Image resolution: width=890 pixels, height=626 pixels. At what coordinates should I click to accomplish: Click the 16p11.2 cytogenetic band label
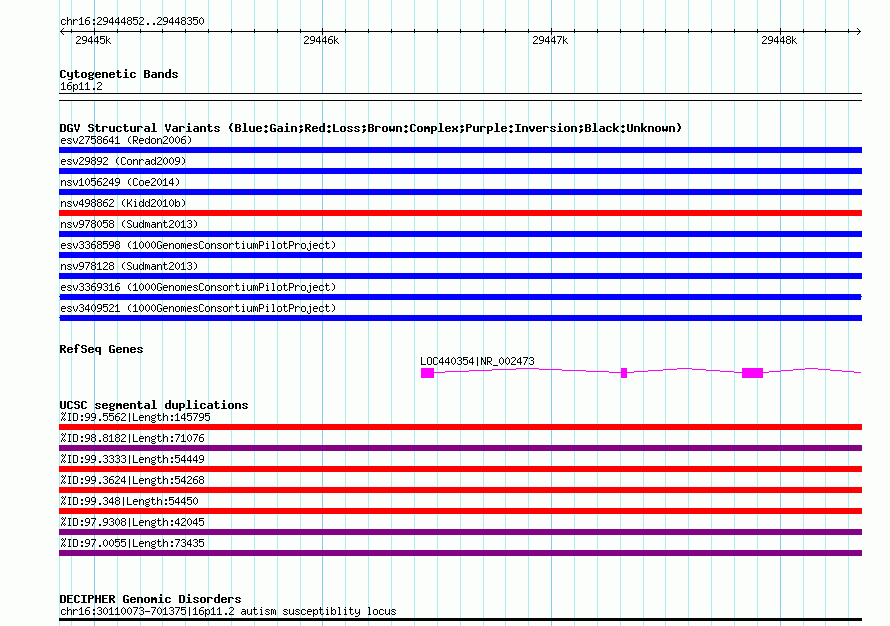click(x=81, y=86)
